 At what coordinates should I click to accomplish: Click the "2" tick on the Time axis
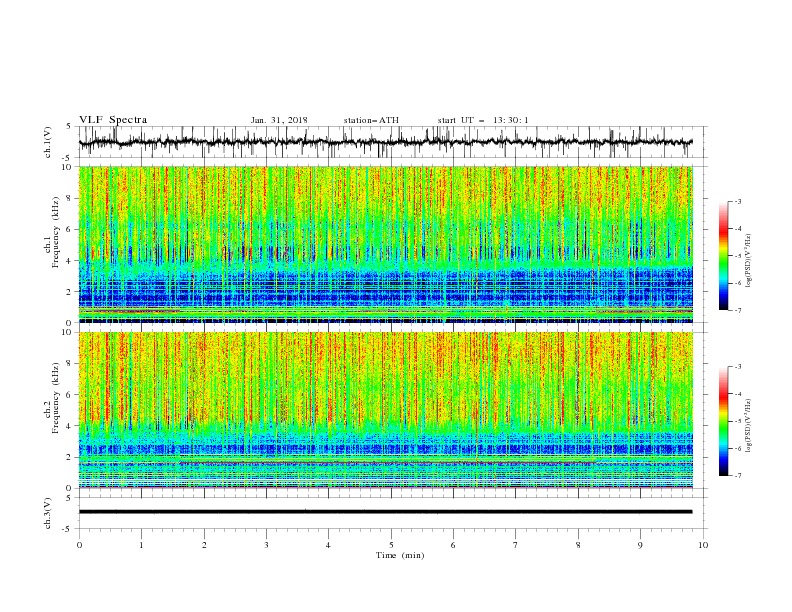coord(204,545)
